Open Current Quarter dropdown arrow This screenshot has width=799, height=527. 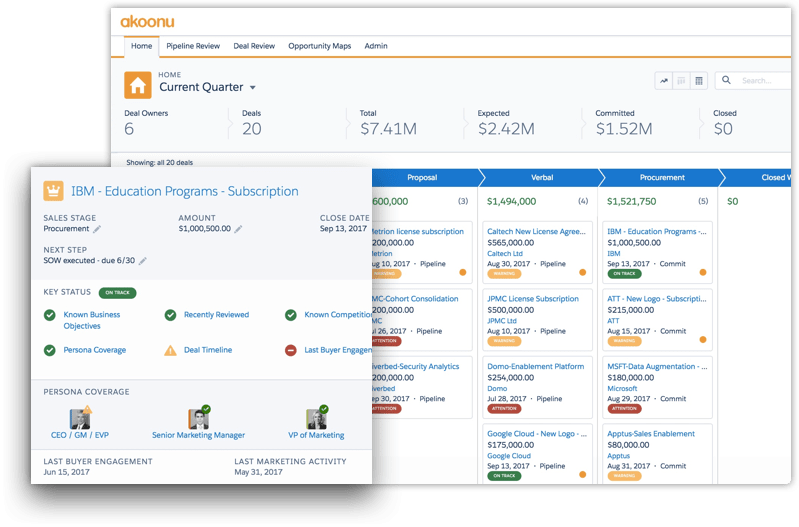253,88
